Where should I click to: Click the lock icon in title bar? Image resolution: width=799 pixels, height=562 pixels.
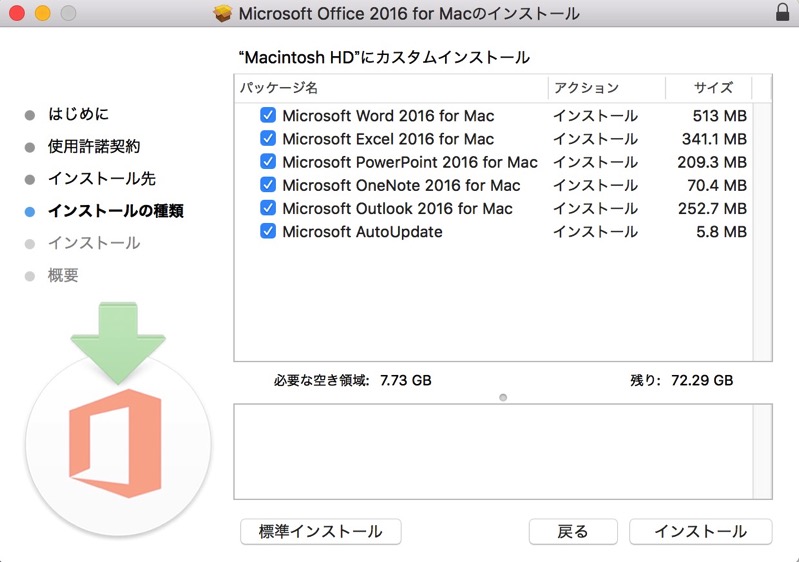pos(782,12)
